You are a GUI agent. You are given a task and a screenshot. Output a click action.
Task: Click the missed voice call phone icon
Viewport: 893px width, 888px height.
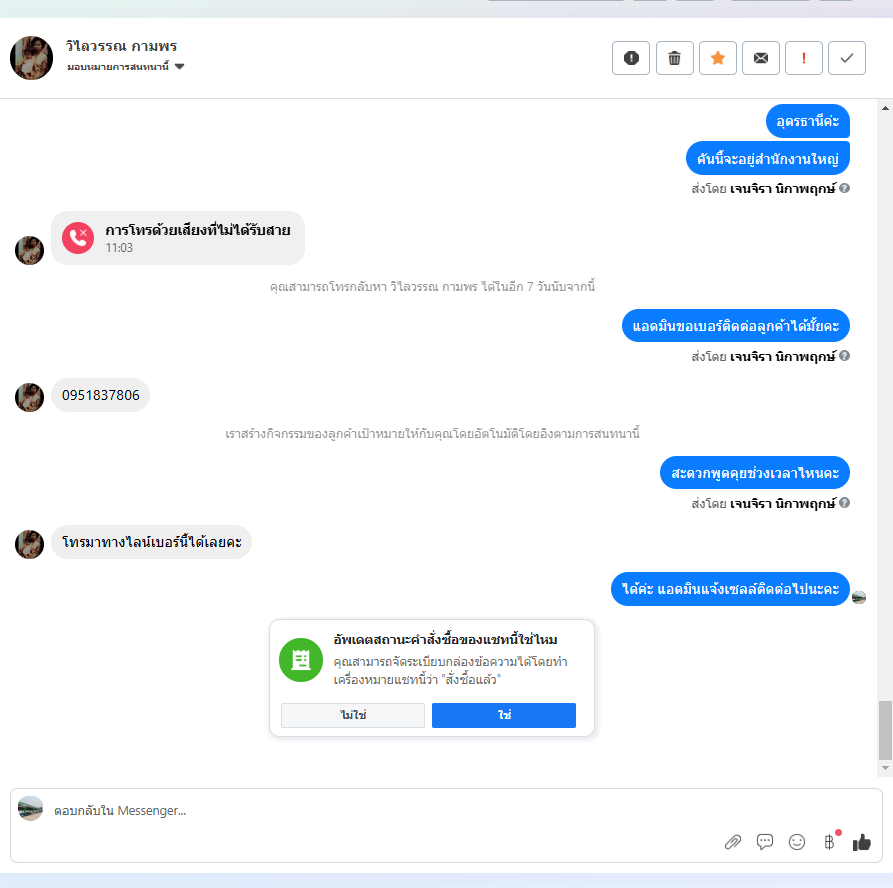78,238
